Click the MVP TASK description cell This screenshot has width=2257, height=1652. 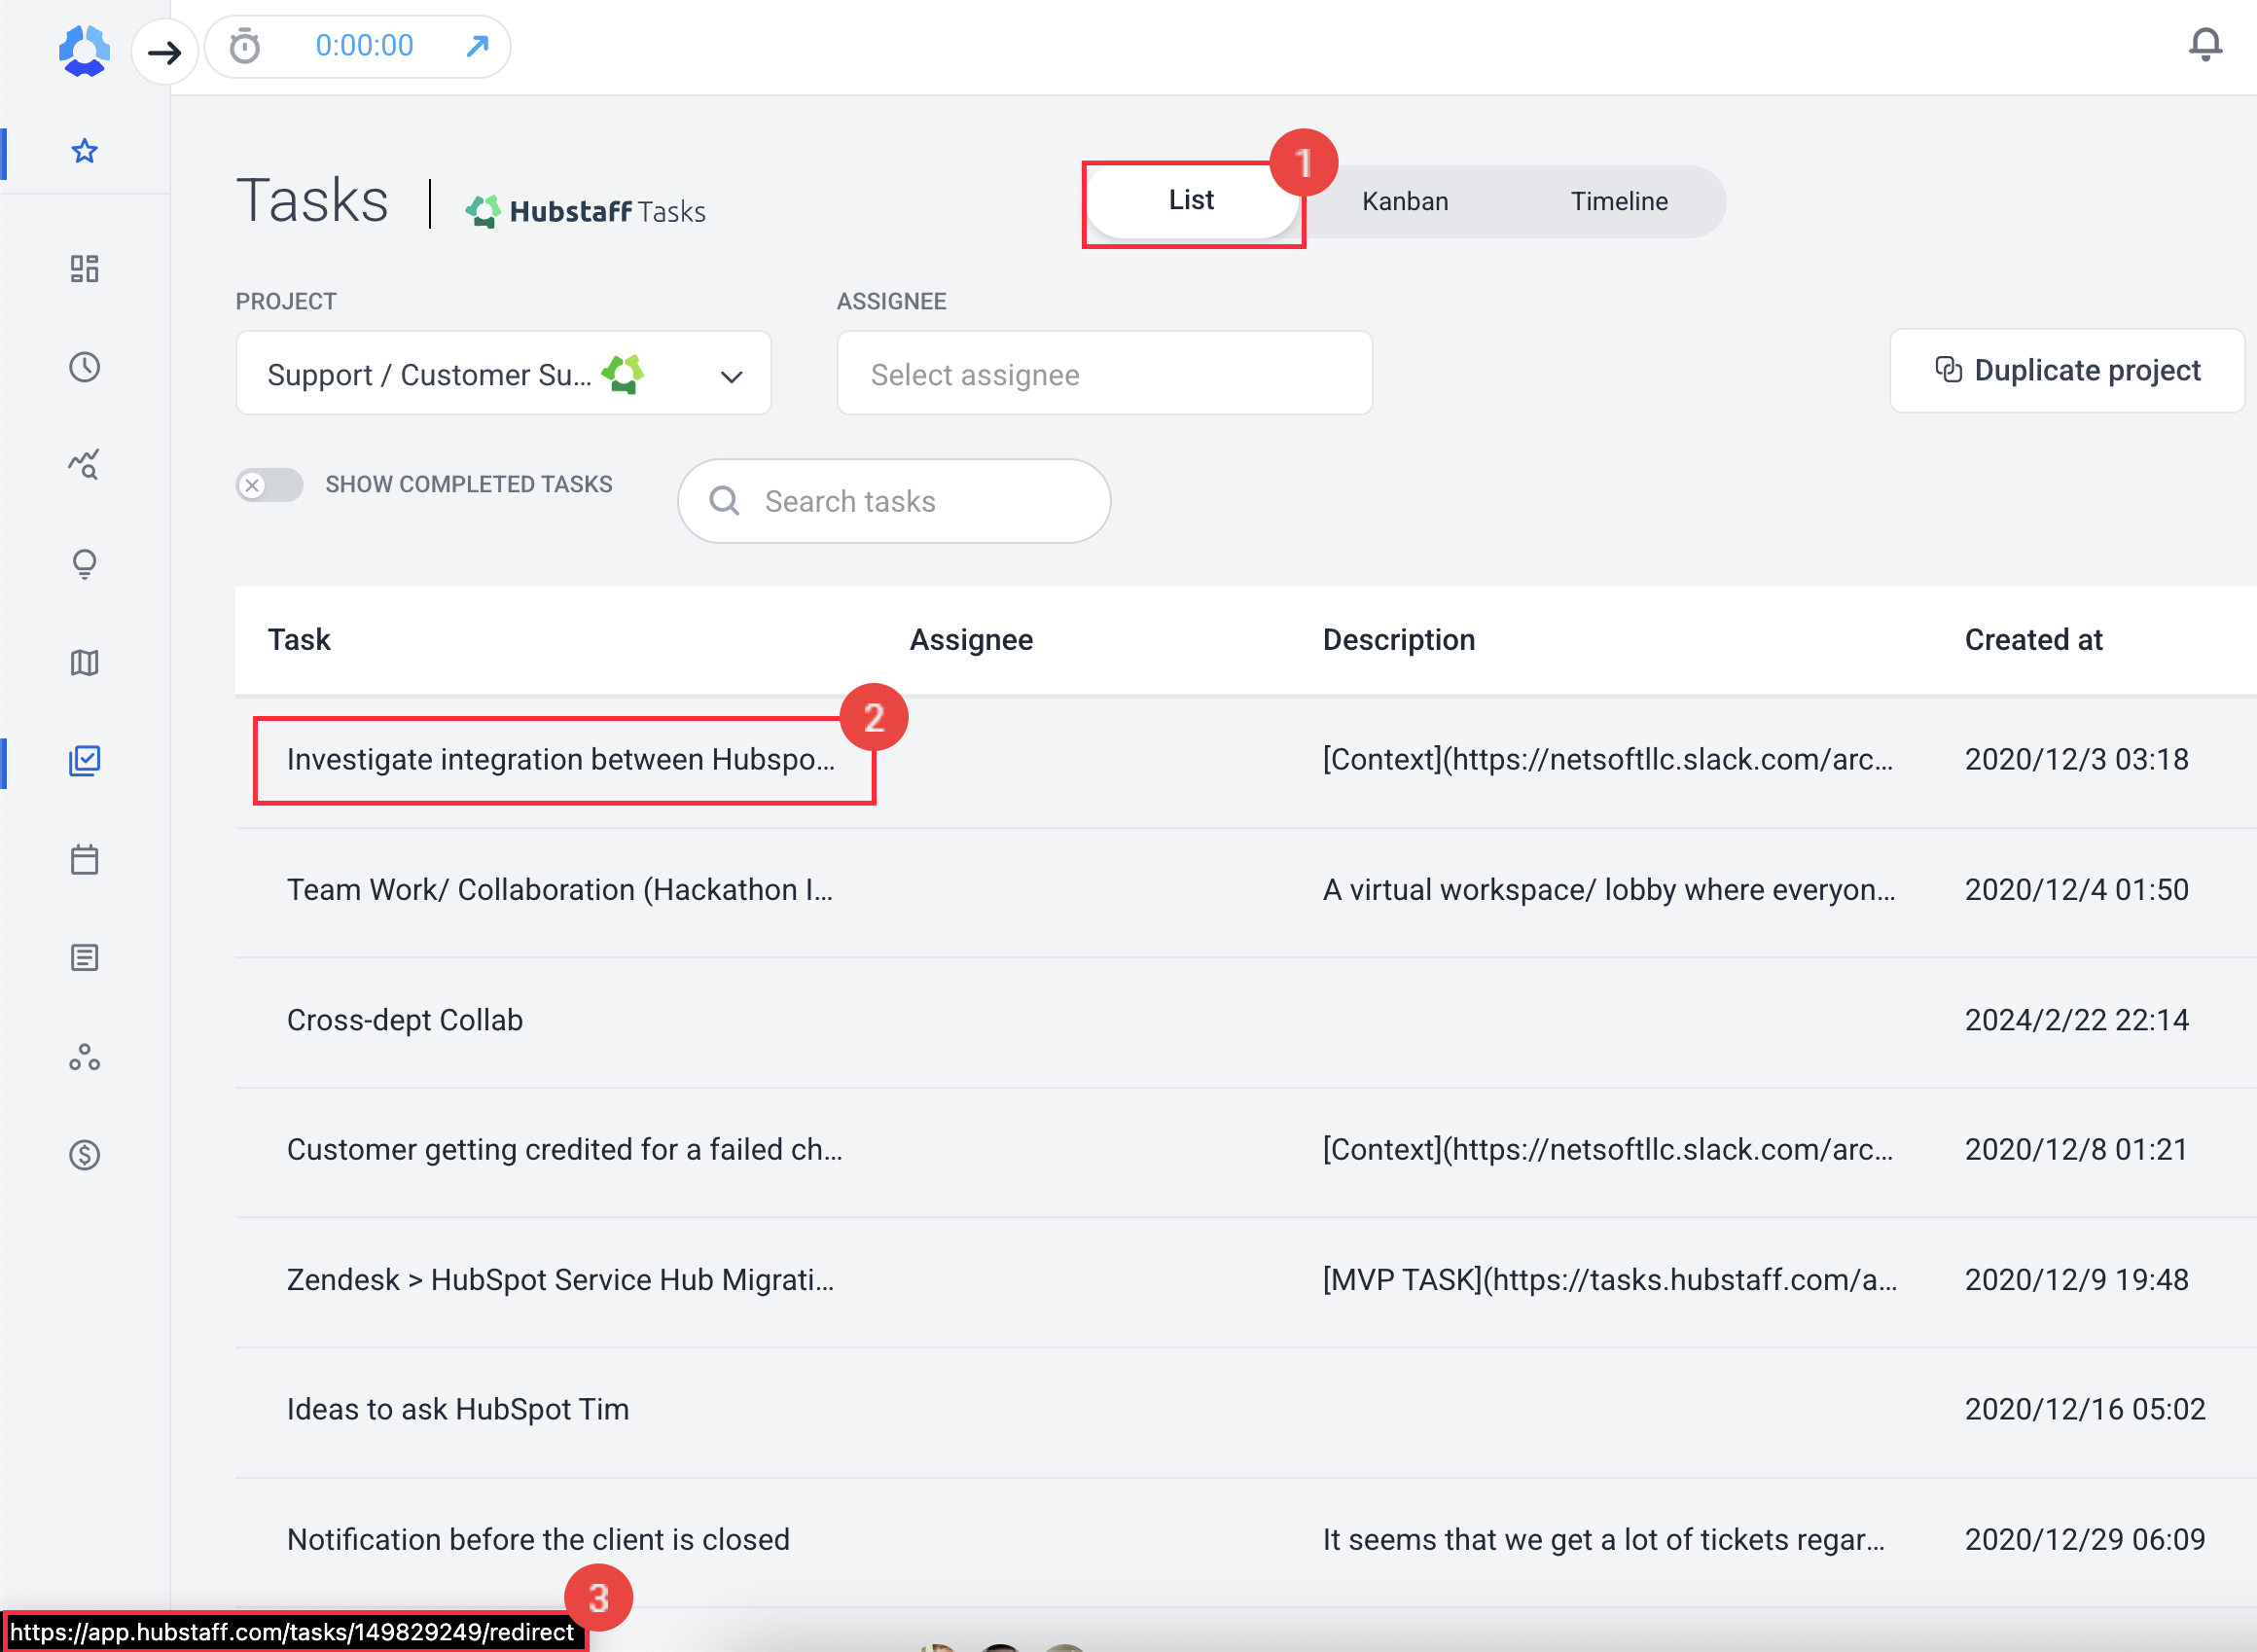tap(1610, 1280)
